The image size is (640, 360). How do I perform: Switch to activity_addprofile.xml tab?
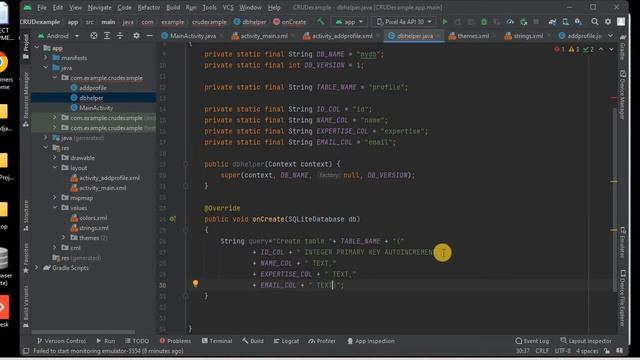coord(341,36)
